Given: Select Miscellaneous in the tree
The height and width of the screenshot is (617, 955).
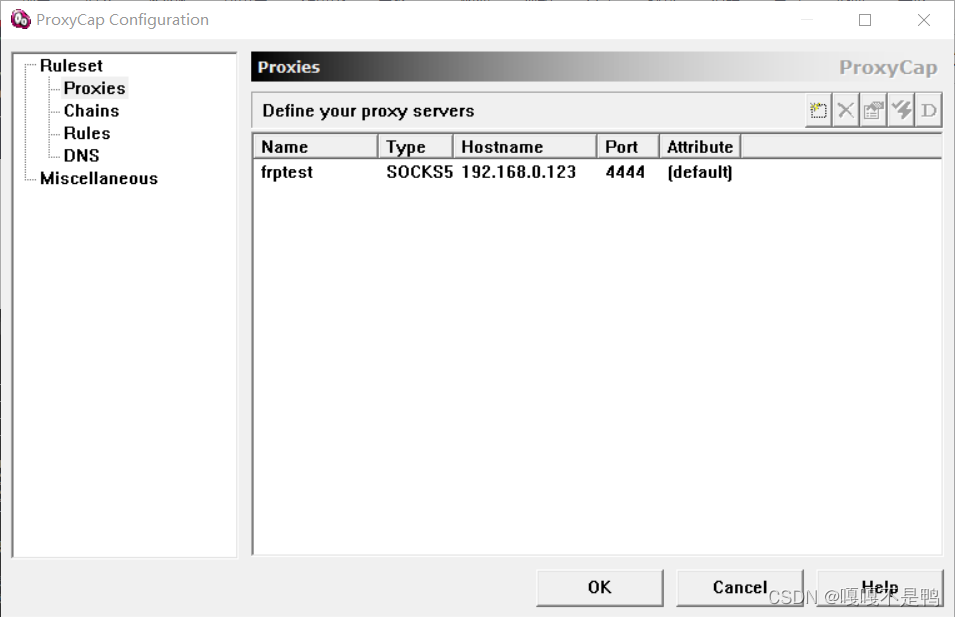Looking at the screenshot, I should pyautogui.click(x=99, y=178).
